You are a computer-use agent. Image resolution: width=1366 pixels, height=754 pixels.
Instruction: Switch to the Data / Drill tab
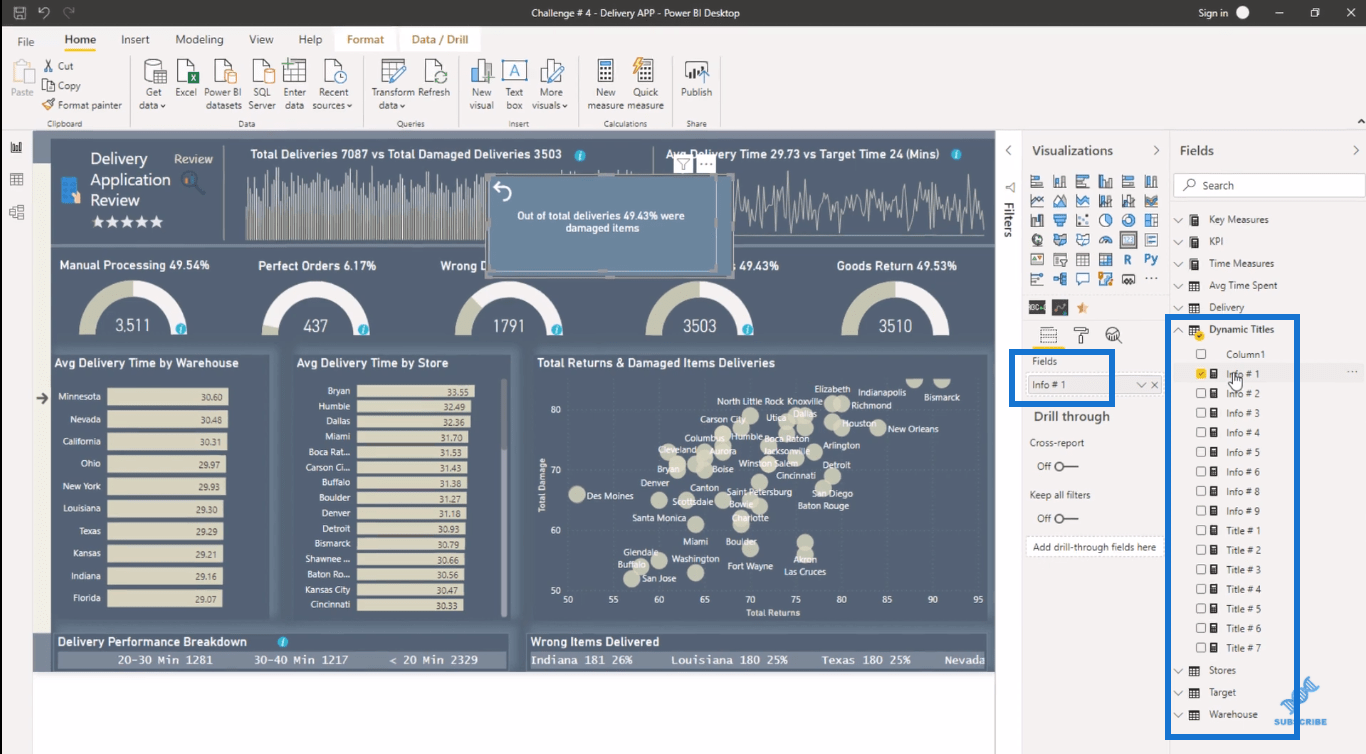(439, 40)
